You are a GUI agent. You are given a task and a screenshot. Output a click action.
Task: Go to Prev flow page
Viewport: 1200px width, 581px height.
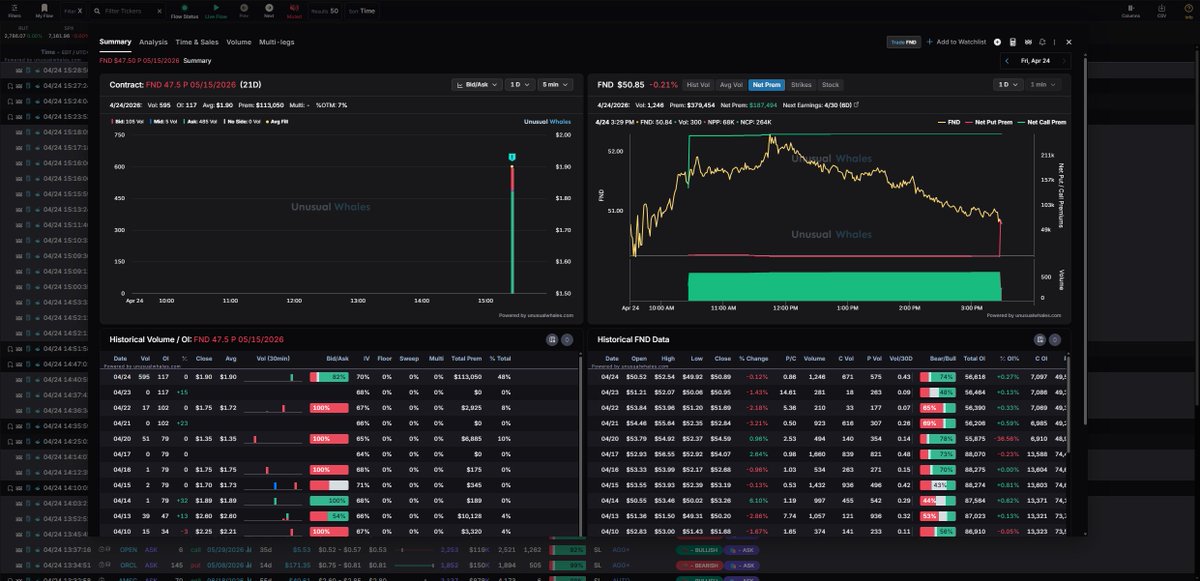[244, 11]
